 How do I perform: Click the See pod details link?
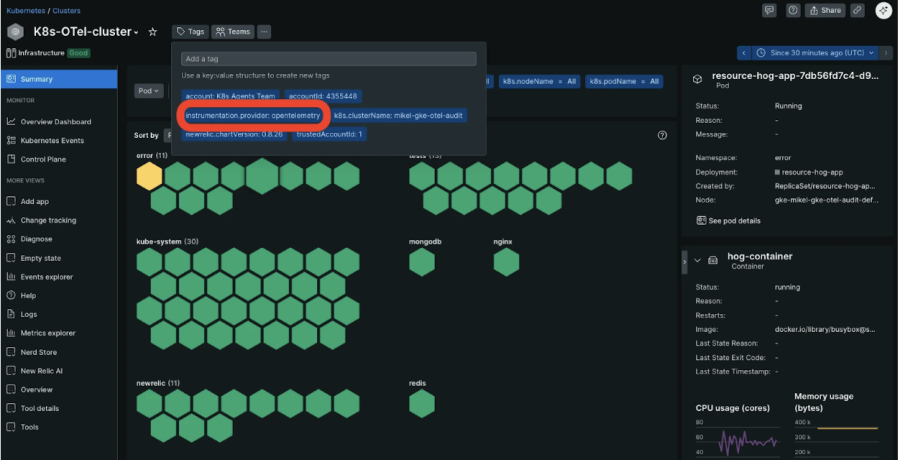pos(728,221)
